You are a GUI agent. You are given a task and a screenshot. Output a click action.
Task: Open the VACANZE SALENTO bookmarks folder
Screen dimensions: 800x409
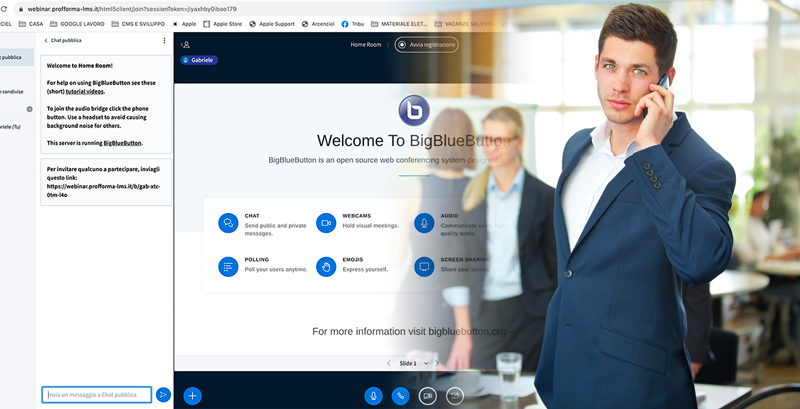[465, 24]
